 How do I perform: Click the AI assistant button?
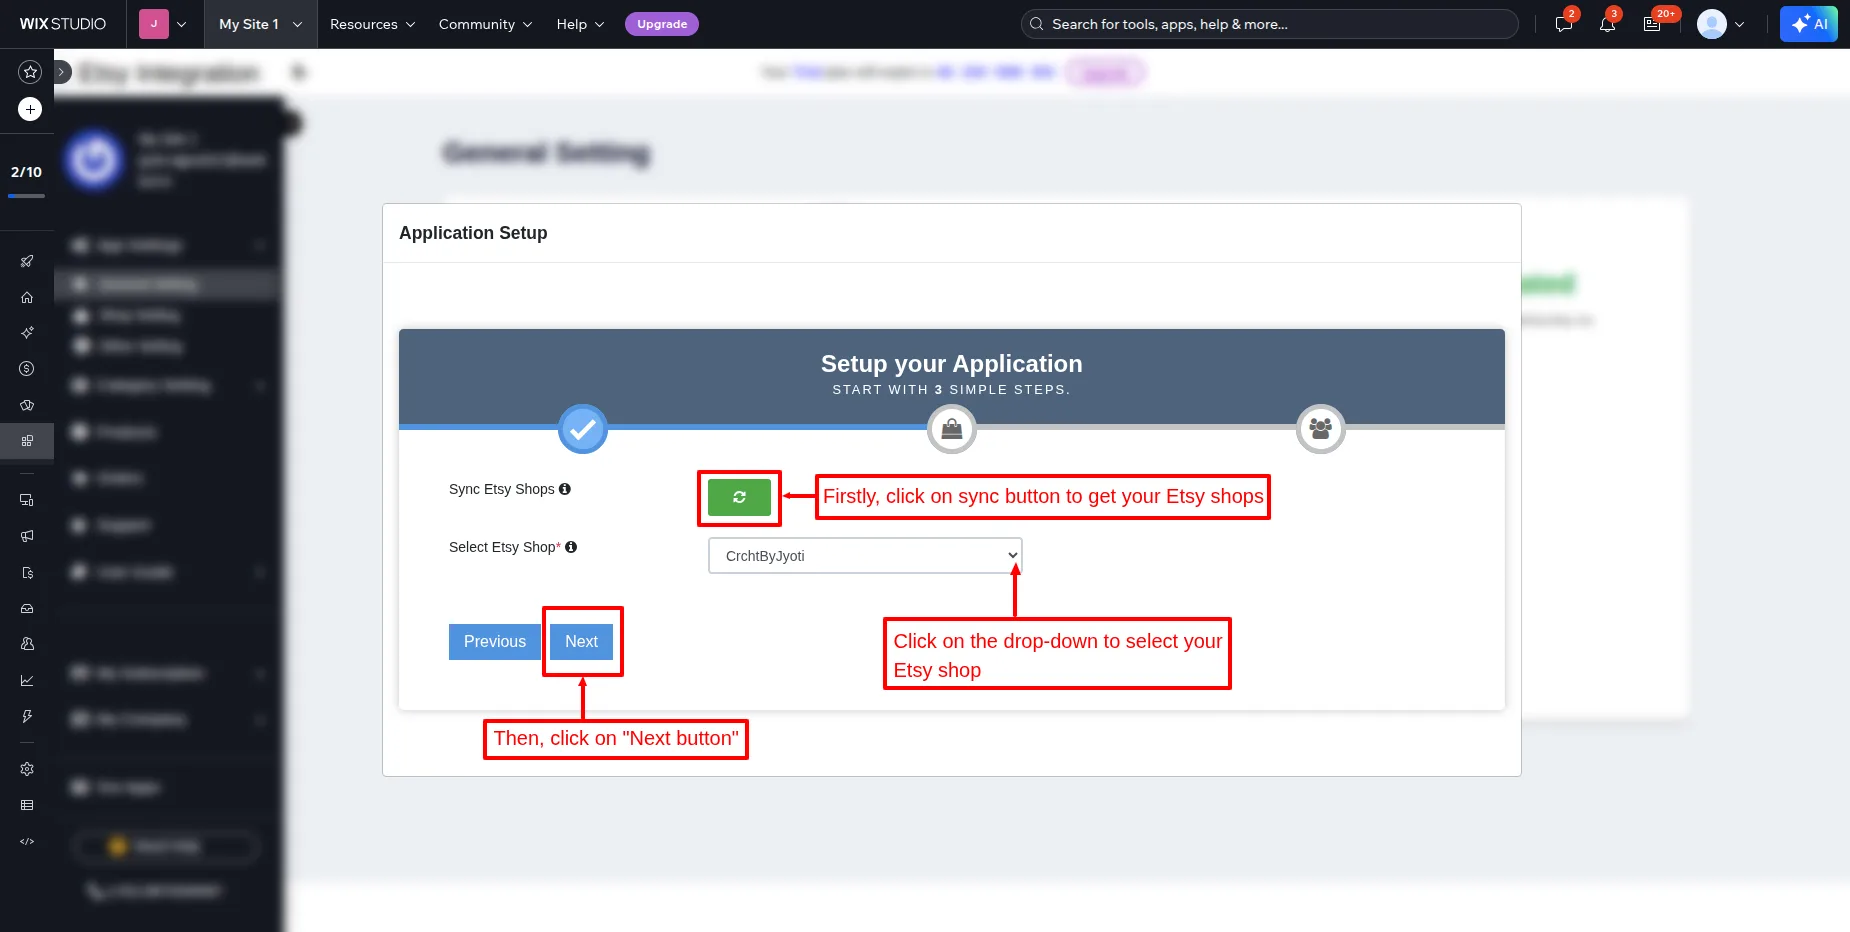pos(1809,24)
